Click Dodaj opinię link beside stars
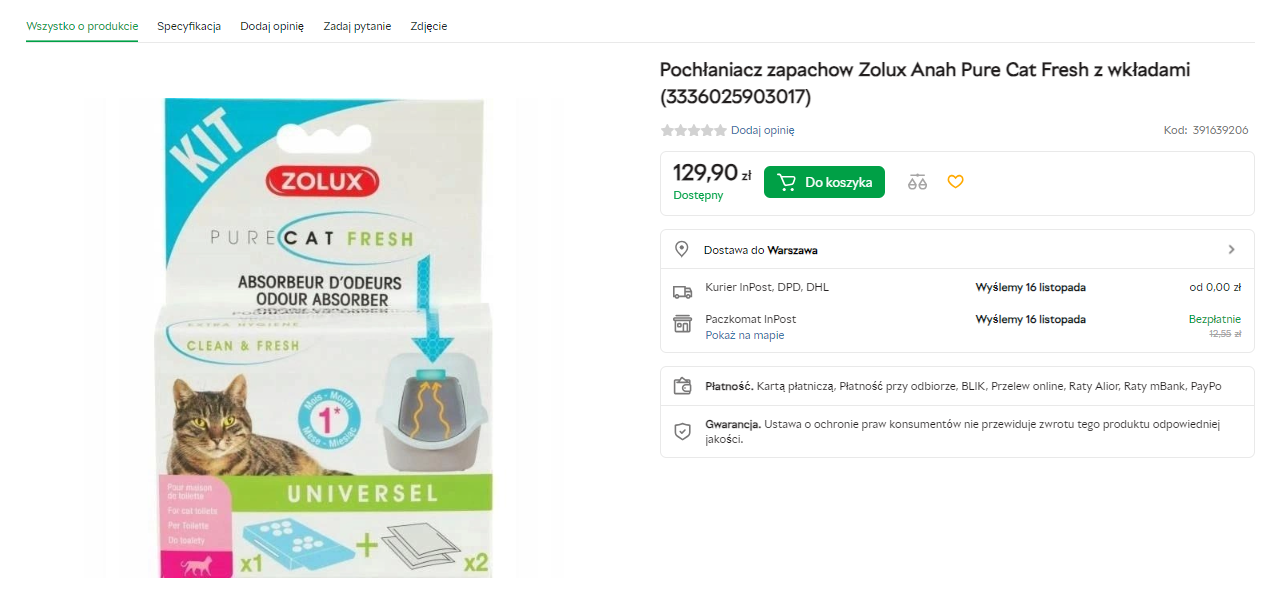Viewport: 1280px width, 606px height. (x=763, y=130)
